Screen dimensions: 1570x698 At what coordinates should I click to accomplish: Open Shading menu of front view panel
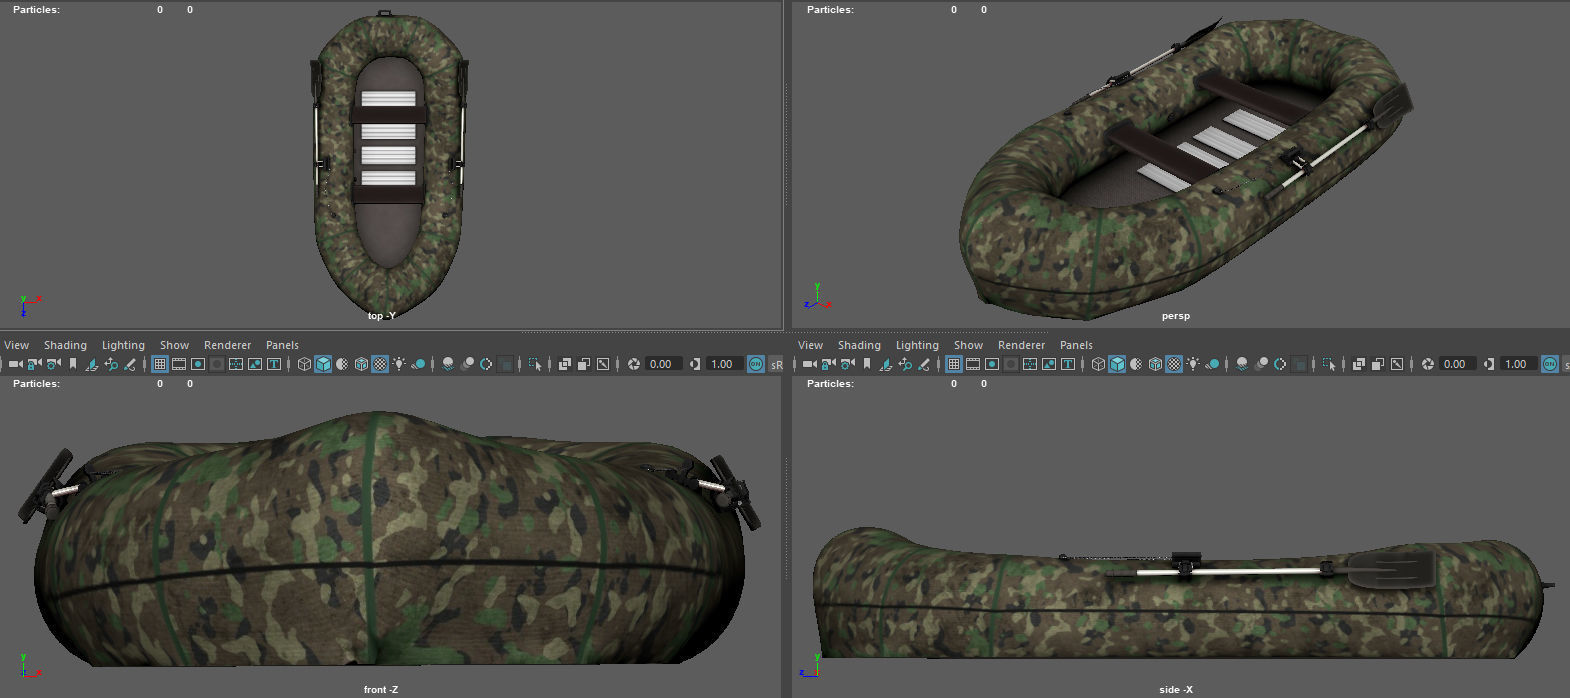[x=65, y=345]
